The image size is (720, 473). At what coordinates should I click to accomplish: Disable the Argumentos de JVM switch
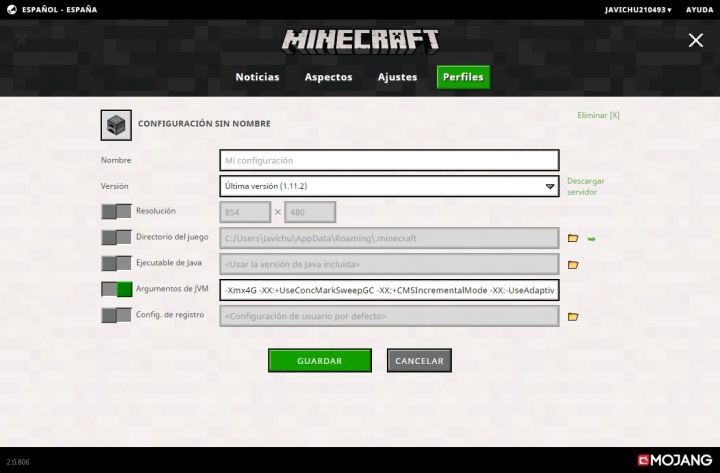click(117, 289)
